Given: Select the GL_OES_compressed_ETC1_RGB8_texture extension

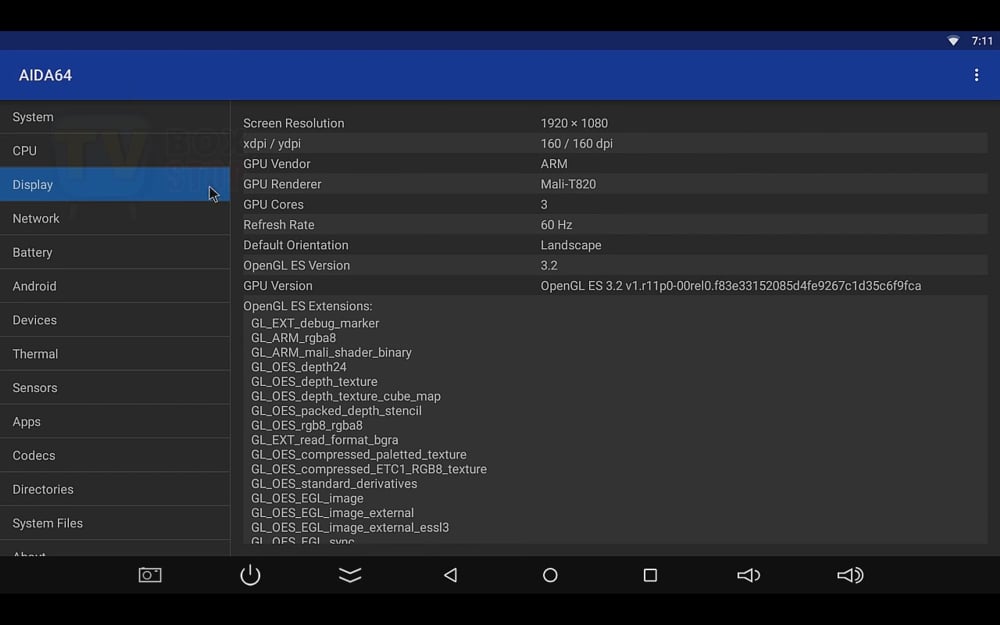Looking at the screenshot, I should [x=369, y=469].
